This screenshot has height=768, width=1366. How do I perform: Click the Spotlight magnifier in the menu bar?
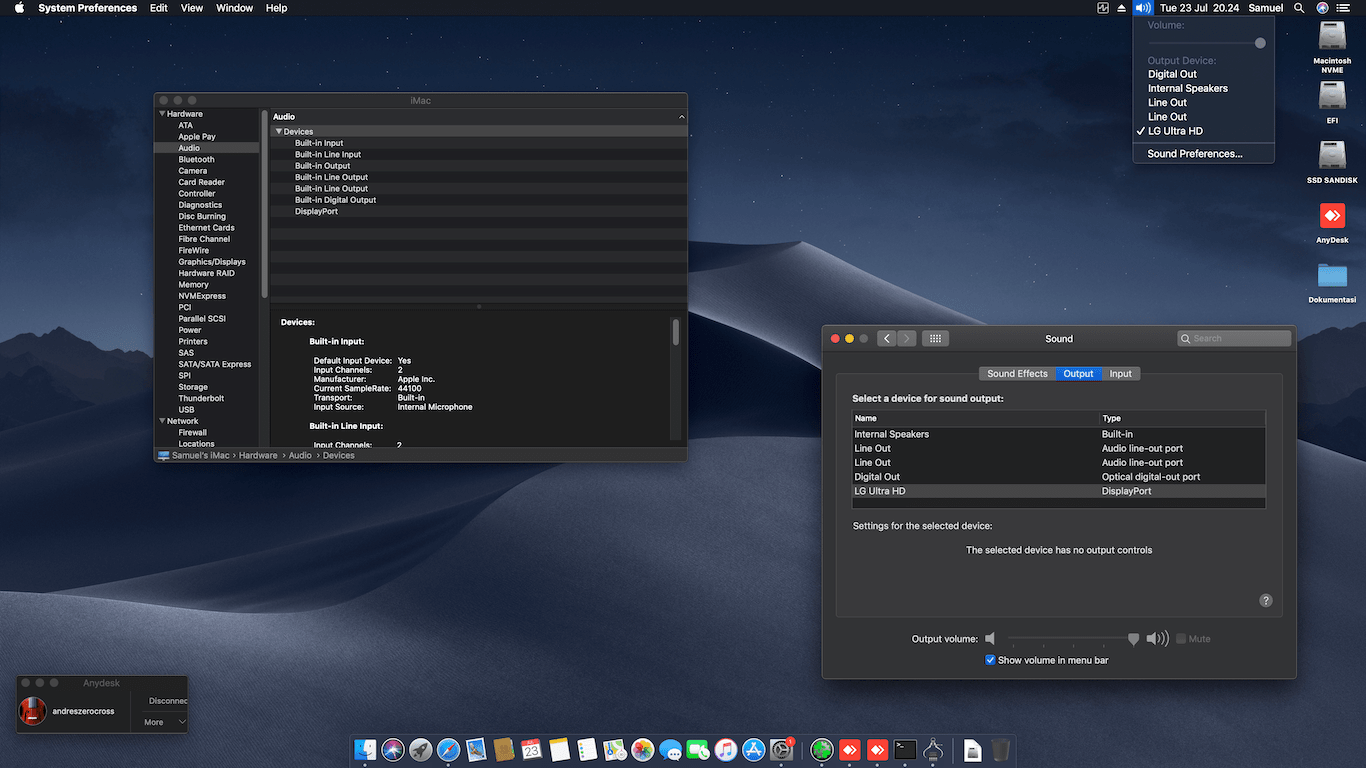(1299, 8)
